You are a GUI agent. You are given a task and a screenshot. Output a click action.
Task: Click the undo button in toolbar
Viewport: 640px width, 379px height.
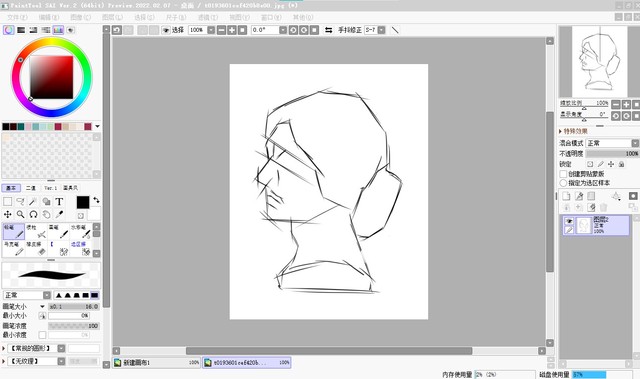pyautogui.click(x=117, y=30)
